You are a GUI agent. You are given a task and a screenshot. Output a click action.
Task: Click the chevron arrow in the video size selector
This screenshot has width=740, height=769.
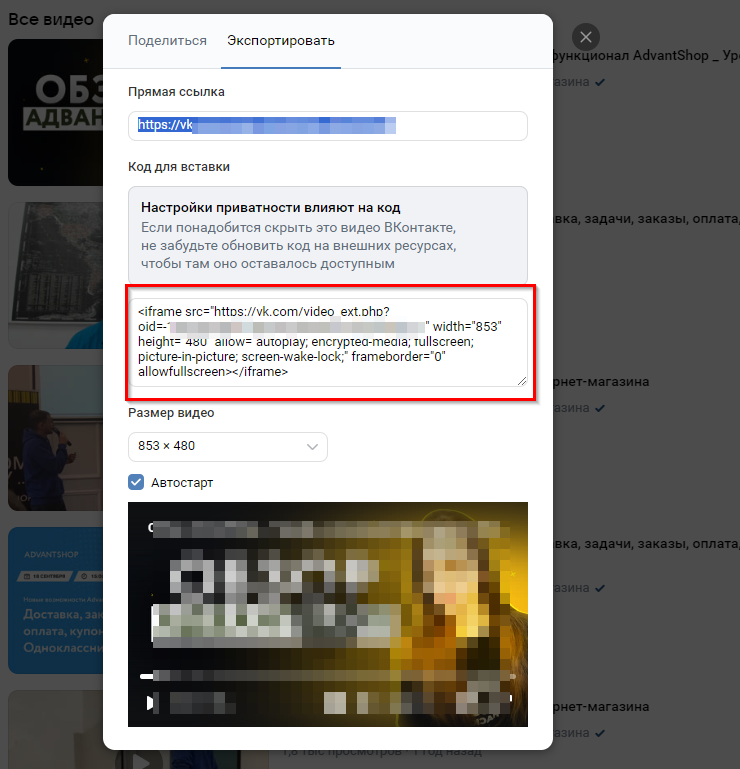[x=313, y=446]
